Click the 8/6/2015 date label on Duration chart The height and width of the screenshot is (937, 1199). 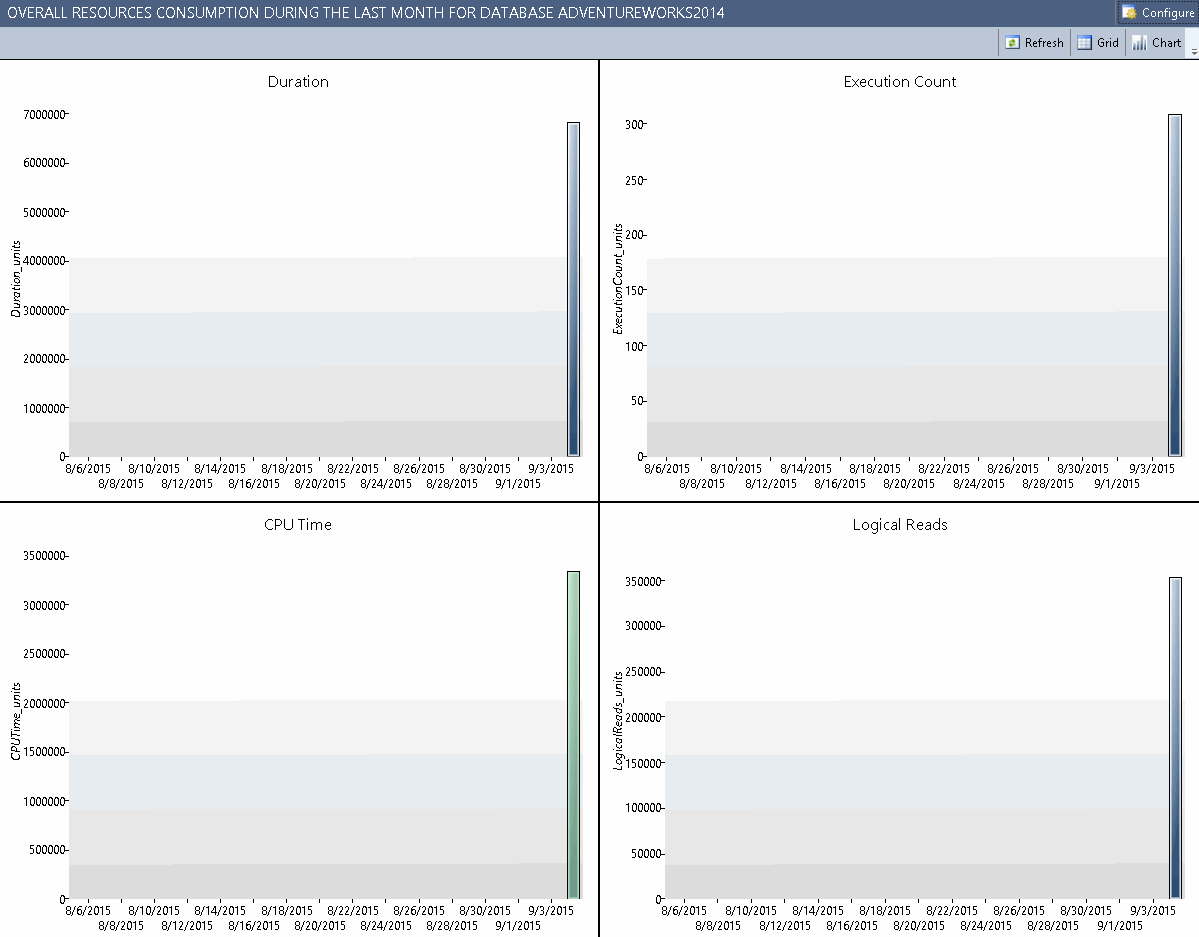tap(86, 467)
